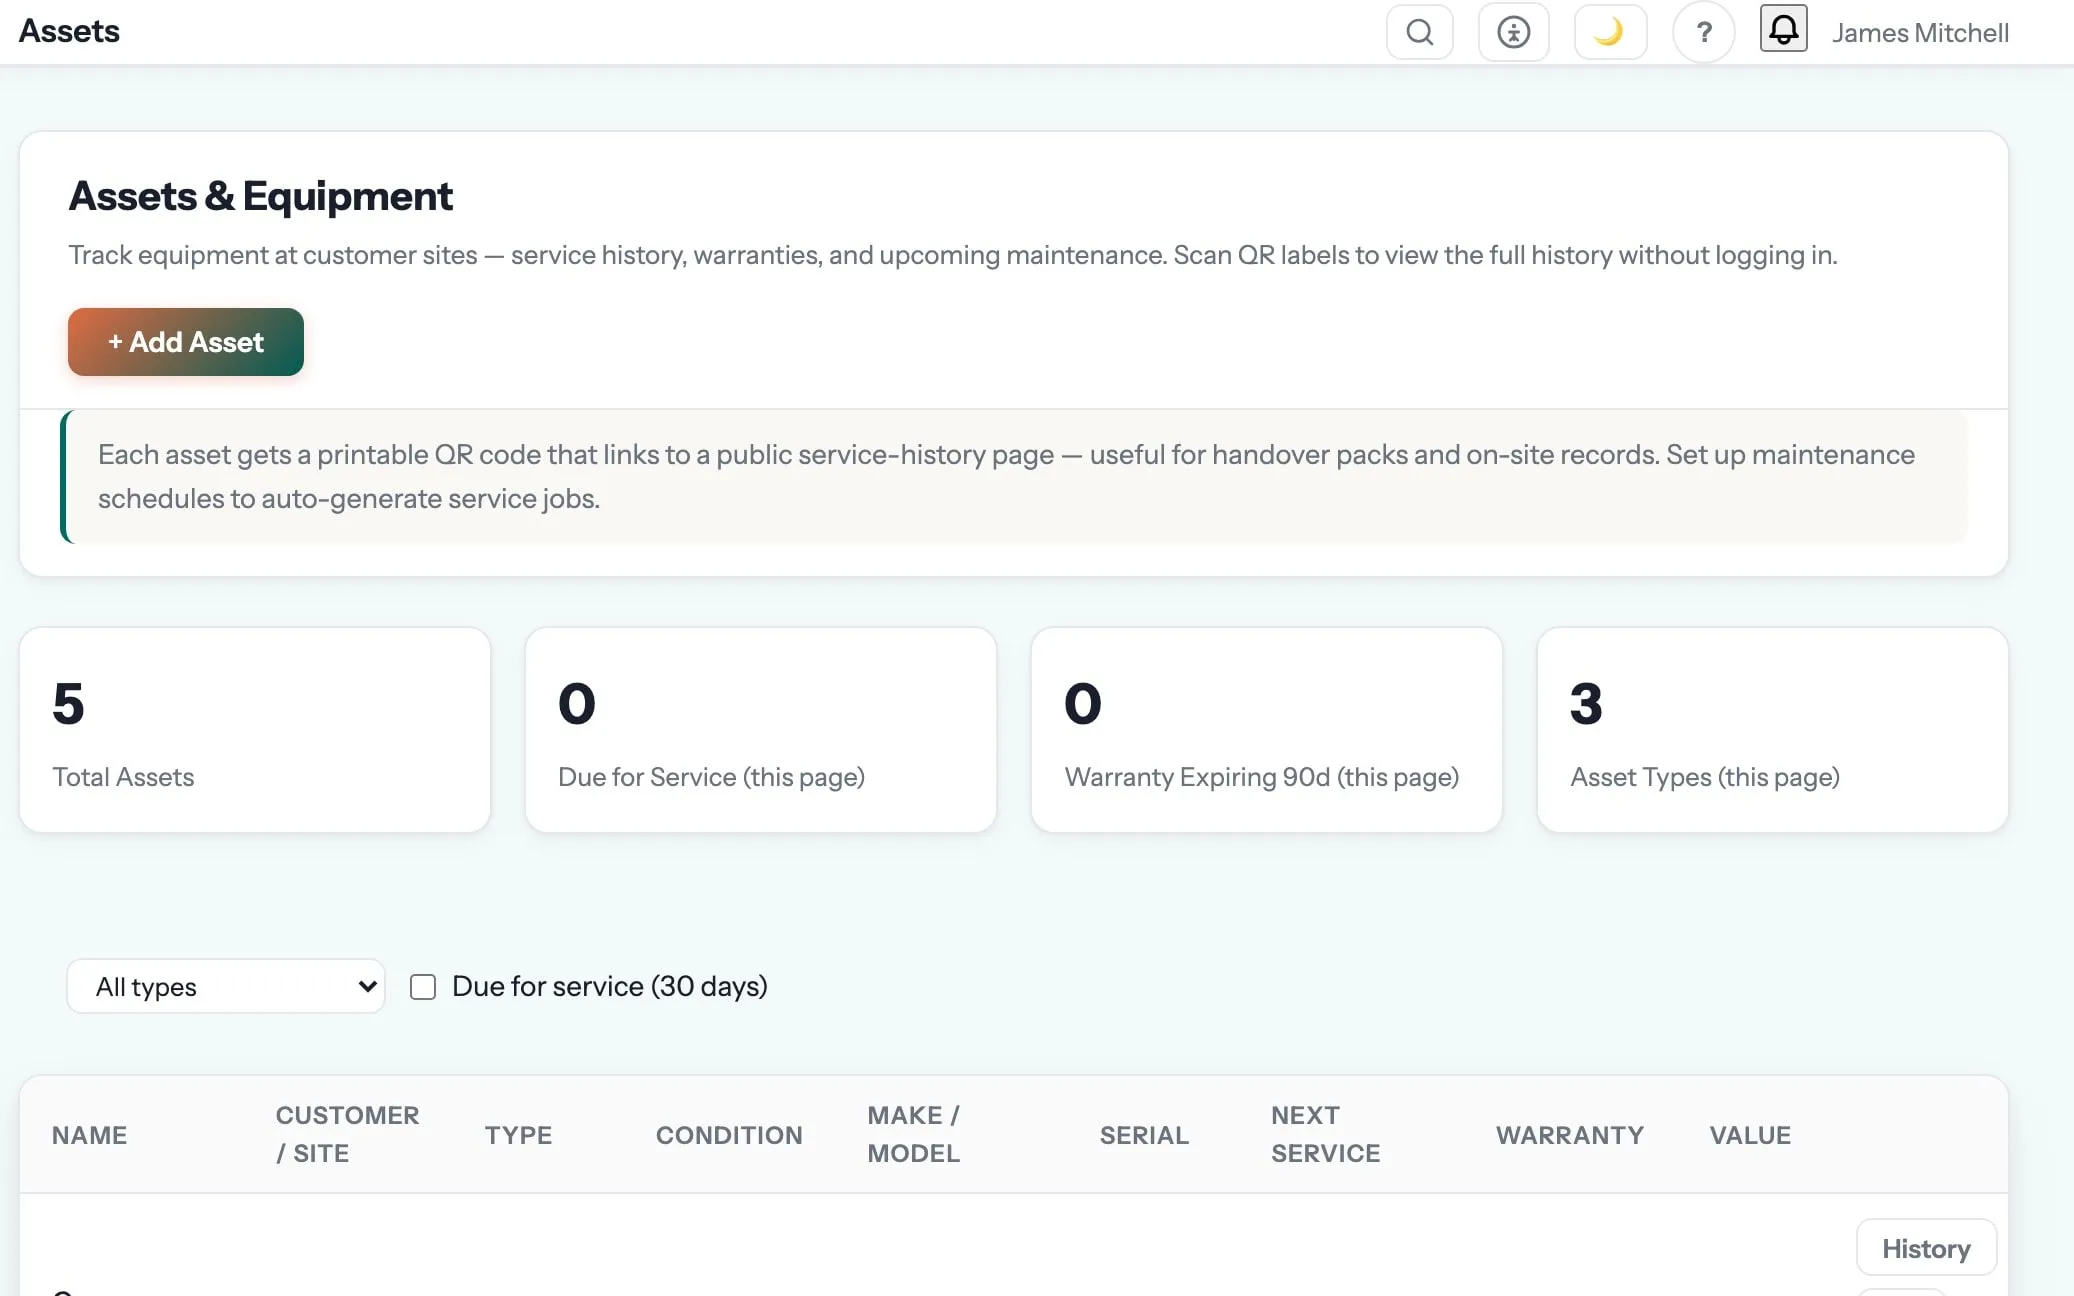Select the Due for Service stat card
This screenshot has height=1296, width=2074.
(761, 730)
